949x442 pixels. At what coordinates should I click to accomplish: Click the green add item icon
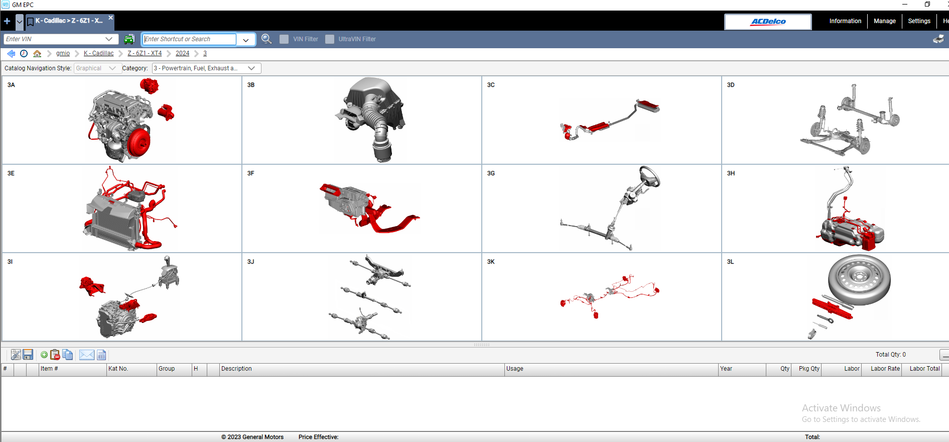(x=44, y=355)
